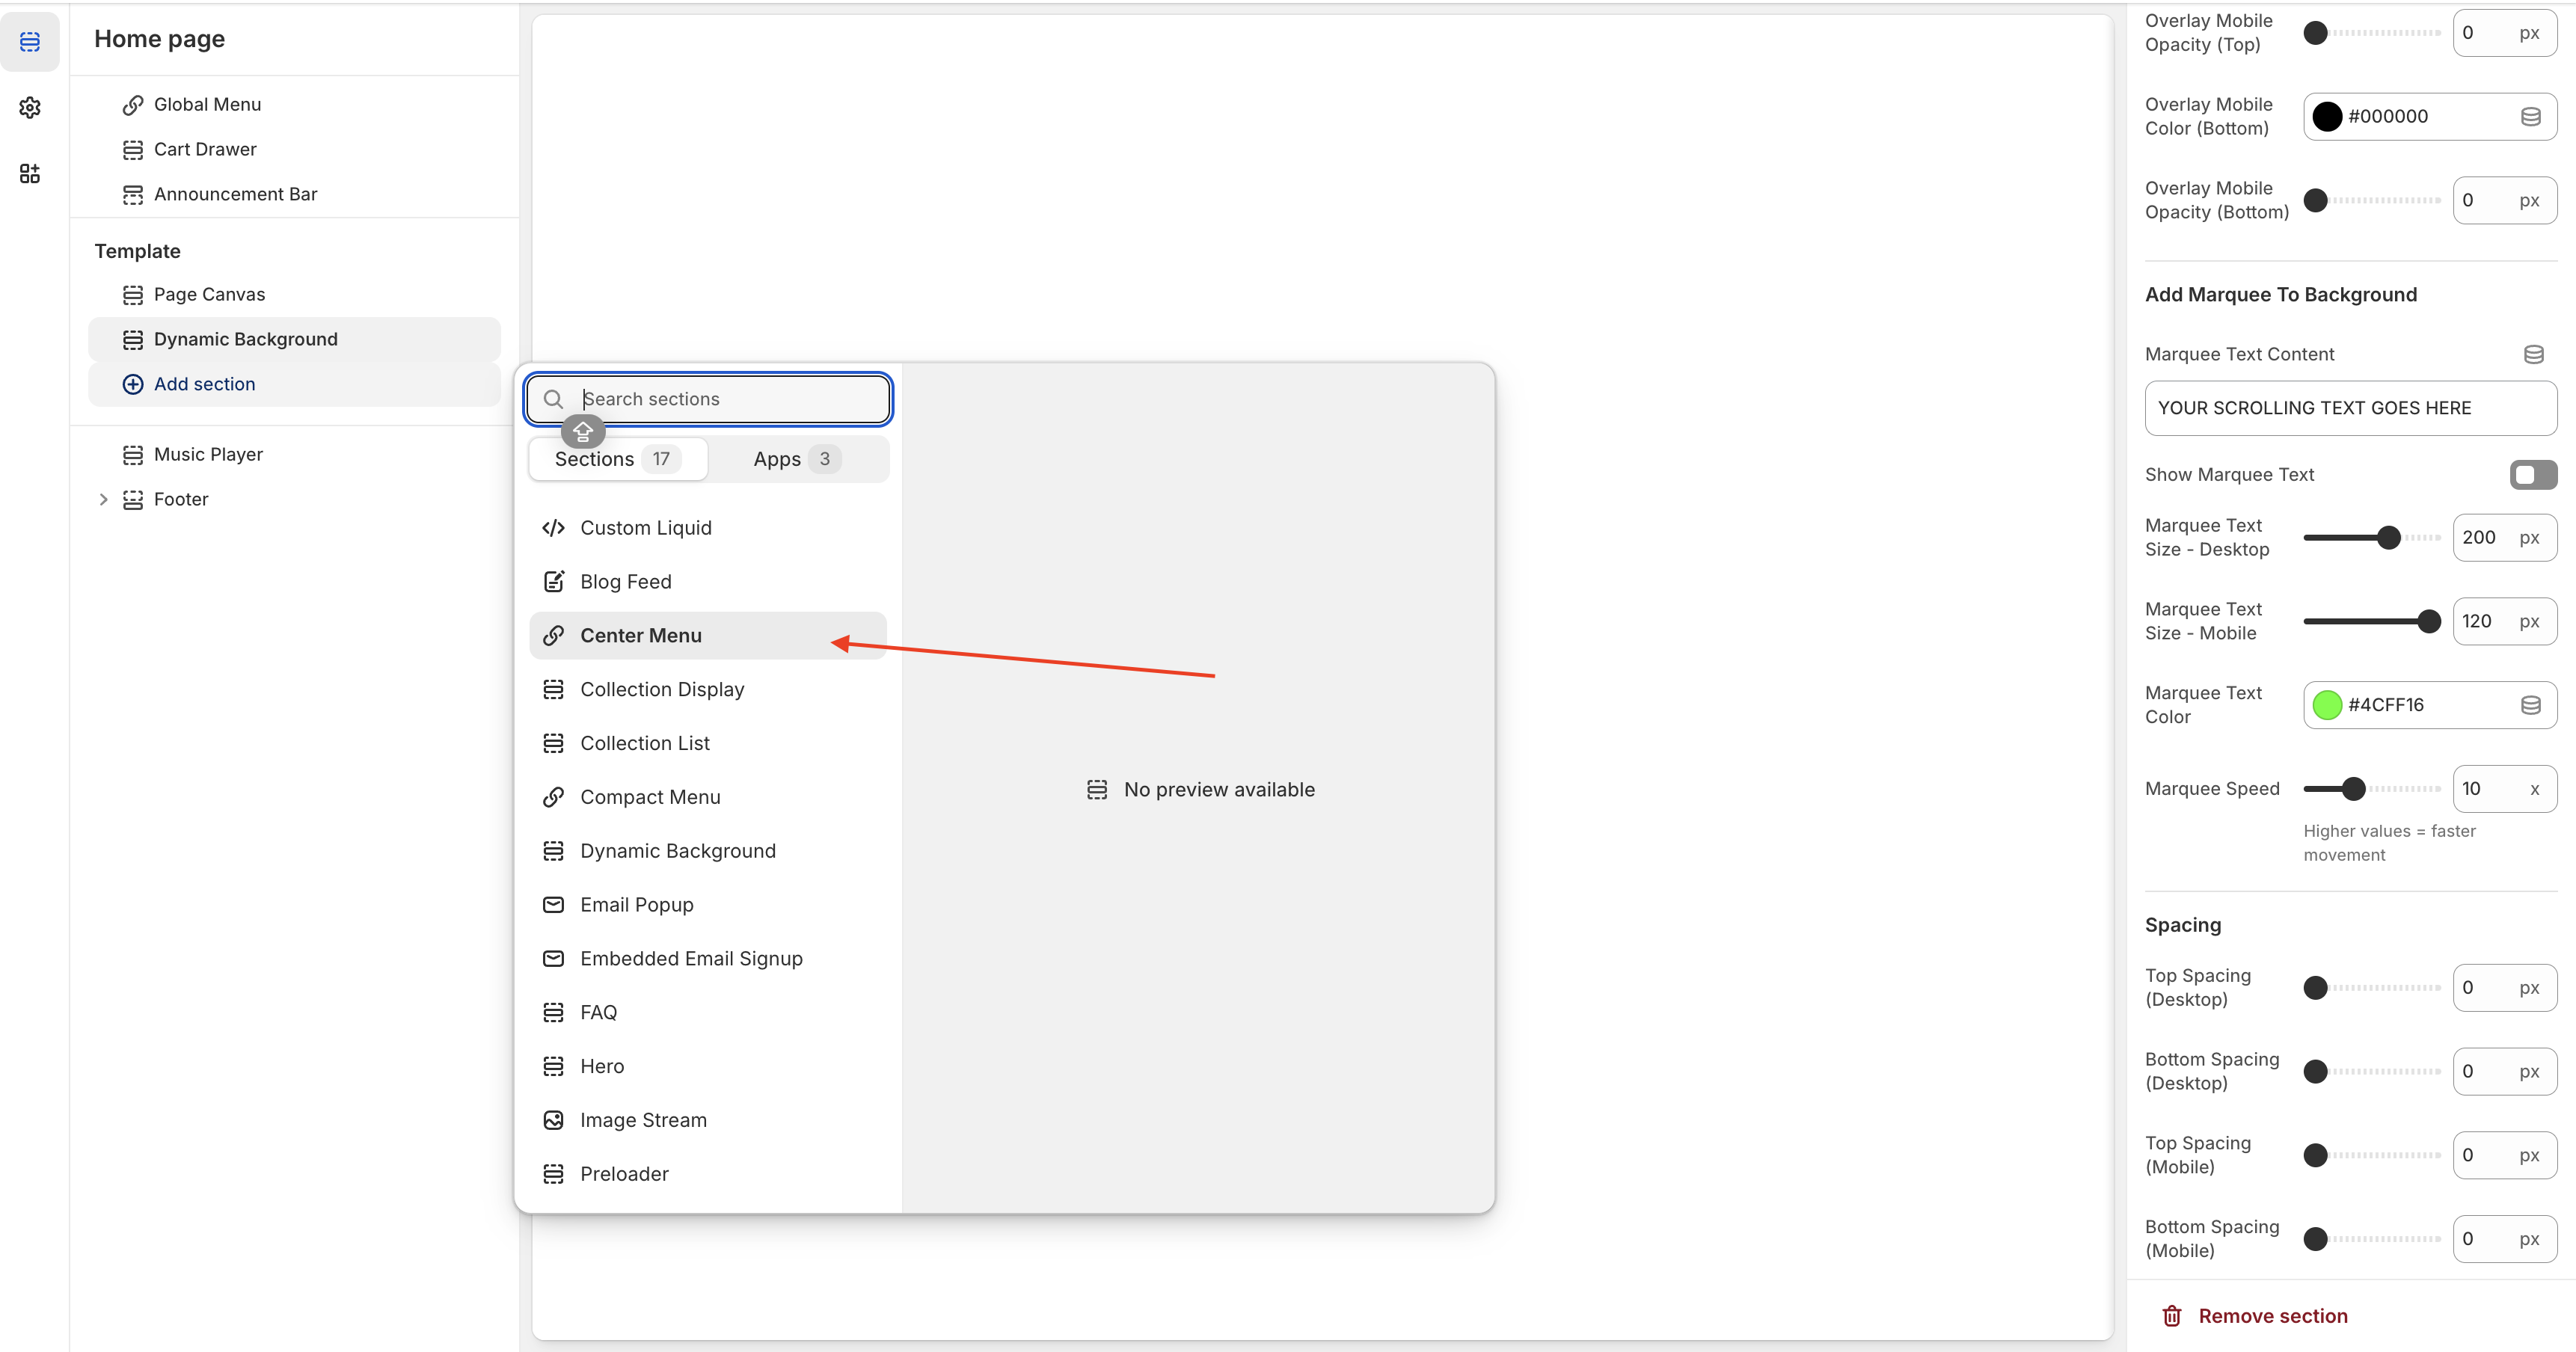Click the Custom Liquid code icon

point(553,528)
